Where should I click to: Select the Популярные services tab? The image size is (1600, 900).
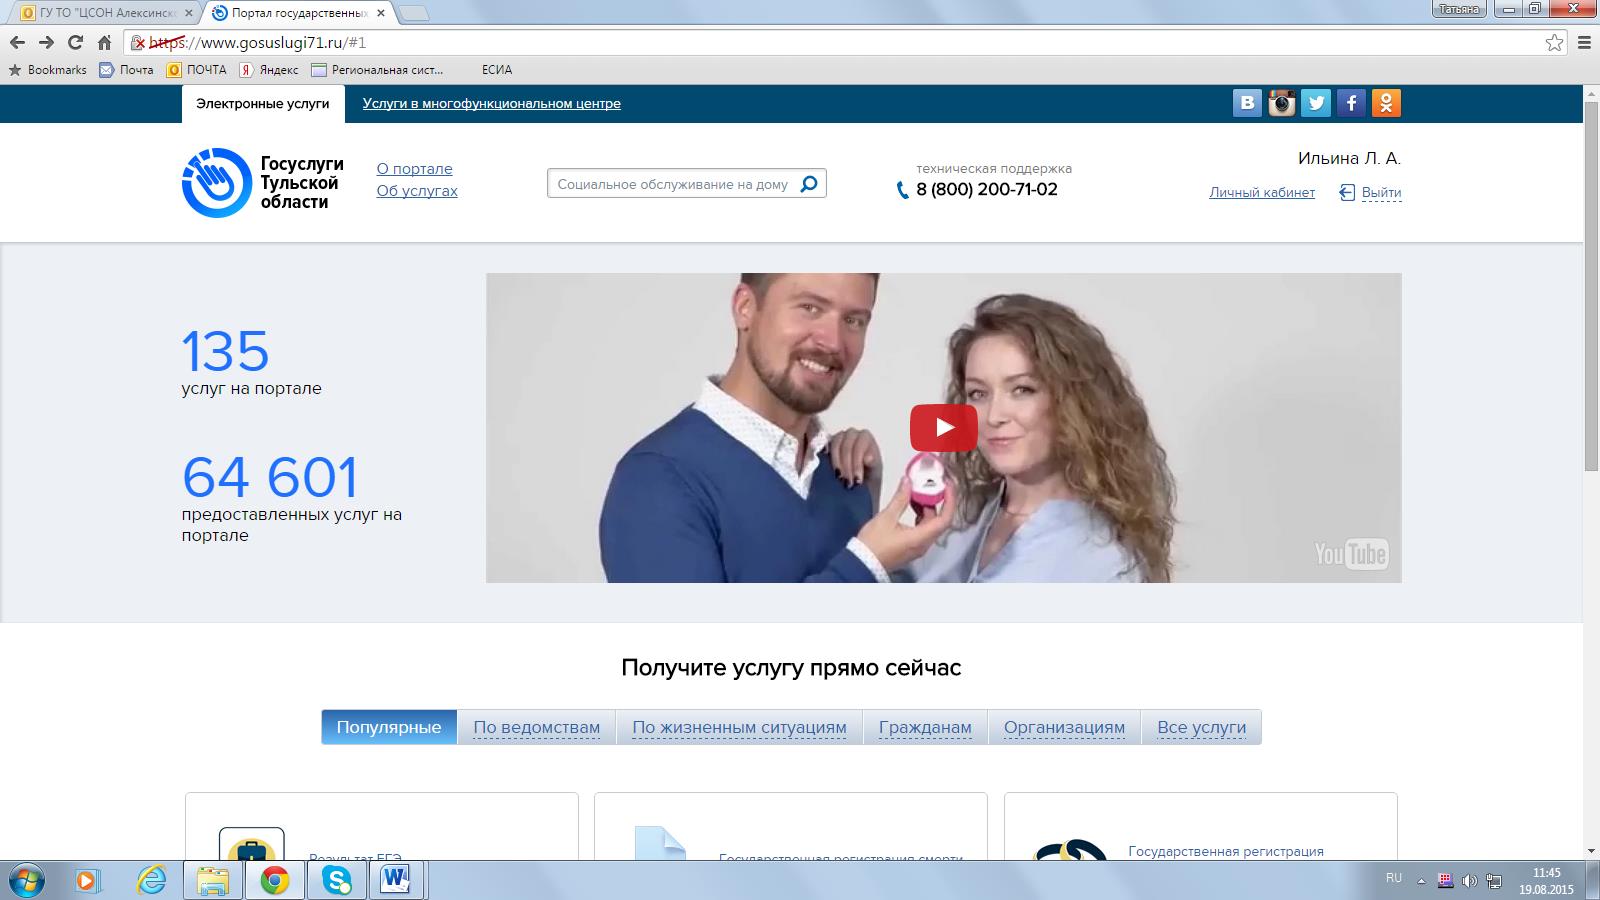tap(389, 727)
